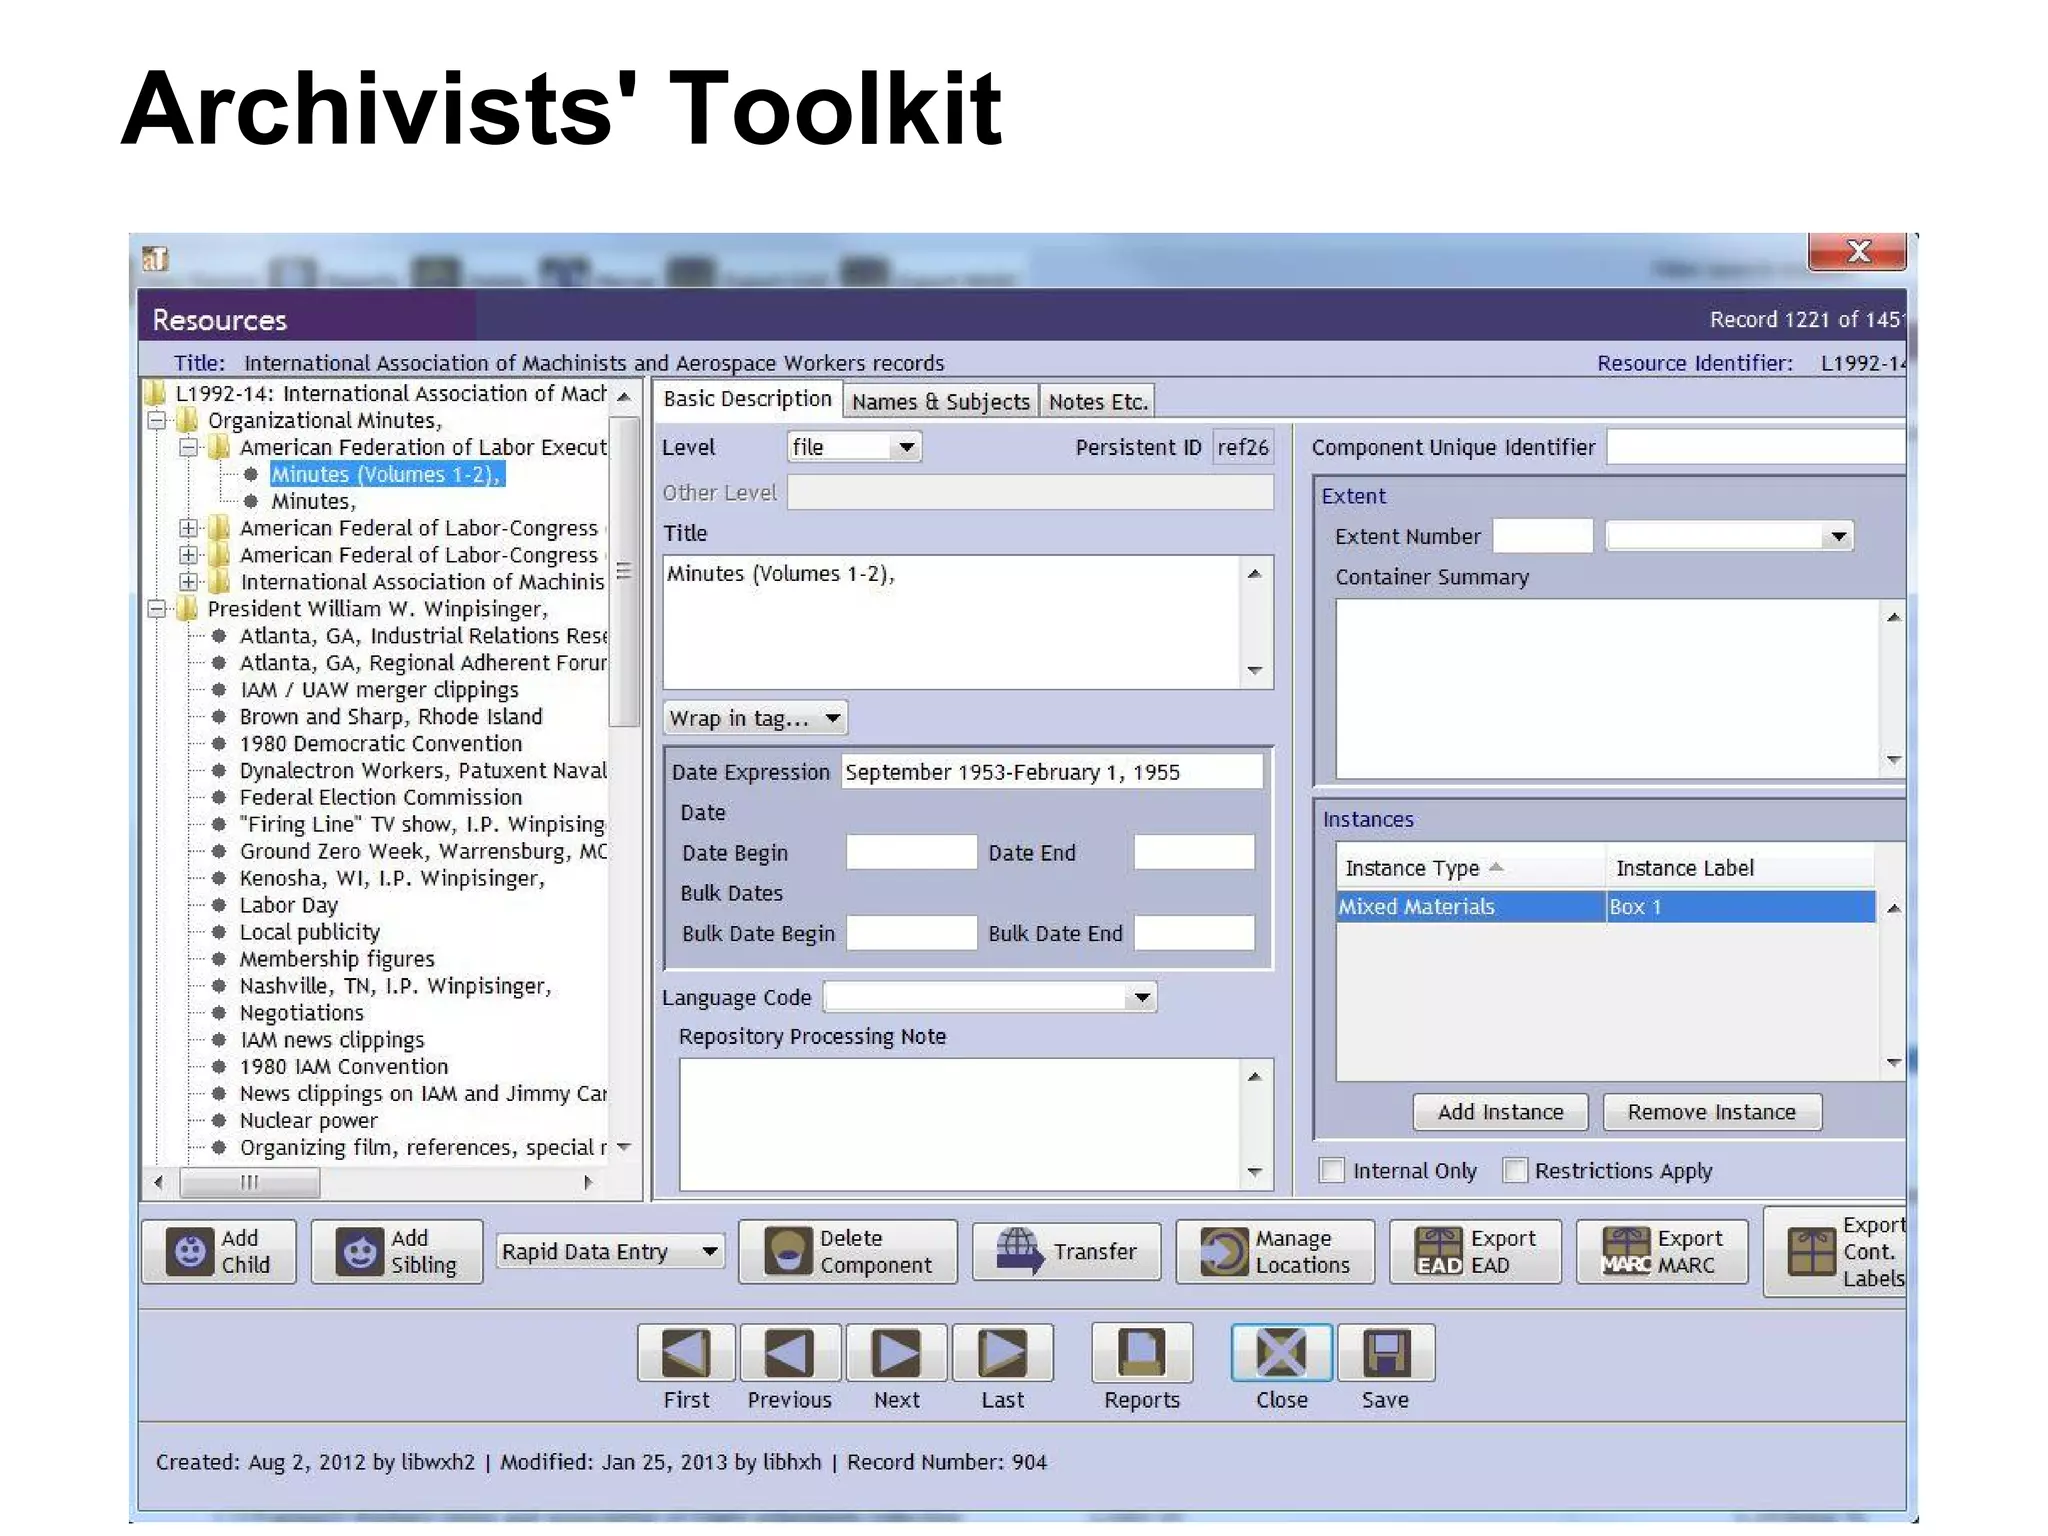Screen dimensions: 2048x1536
Task: Click the L1992-14 root folder icon
Action: coord(155,393)
